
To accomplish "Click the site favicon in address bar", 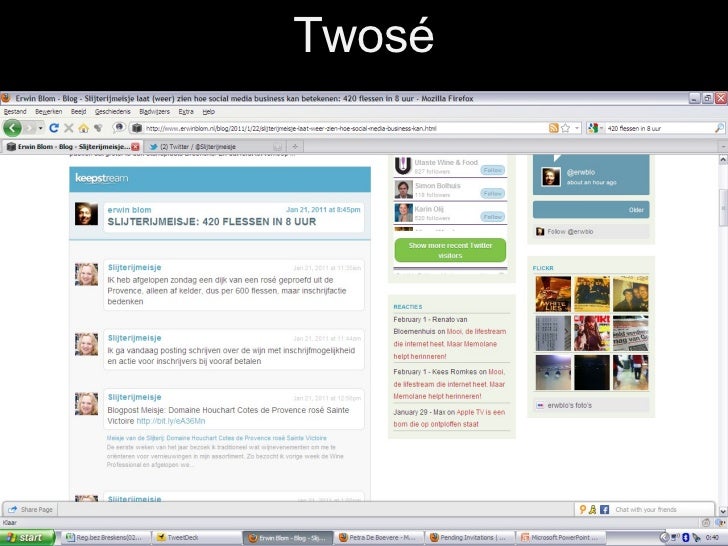I will tap(136, 128).
